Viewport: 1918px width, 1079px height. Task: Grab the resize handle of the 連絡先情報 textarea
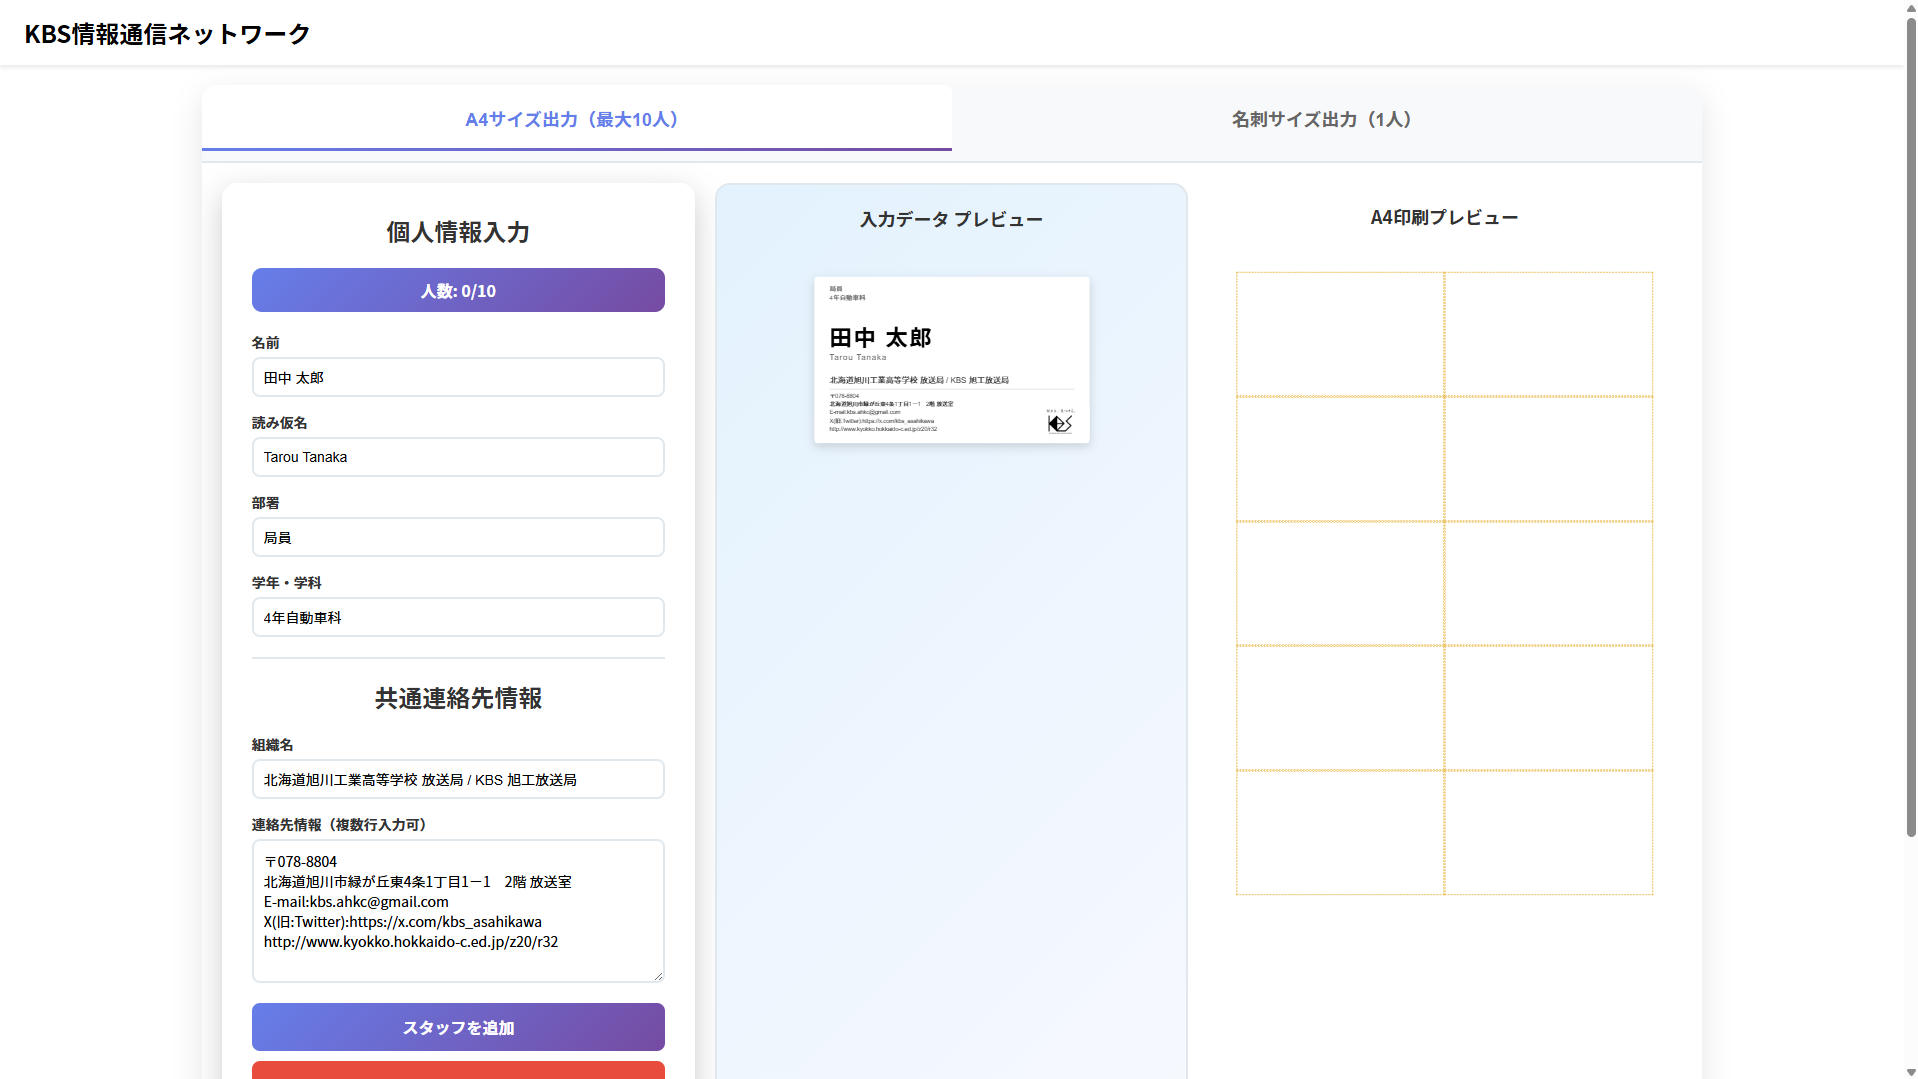point(657,975)
